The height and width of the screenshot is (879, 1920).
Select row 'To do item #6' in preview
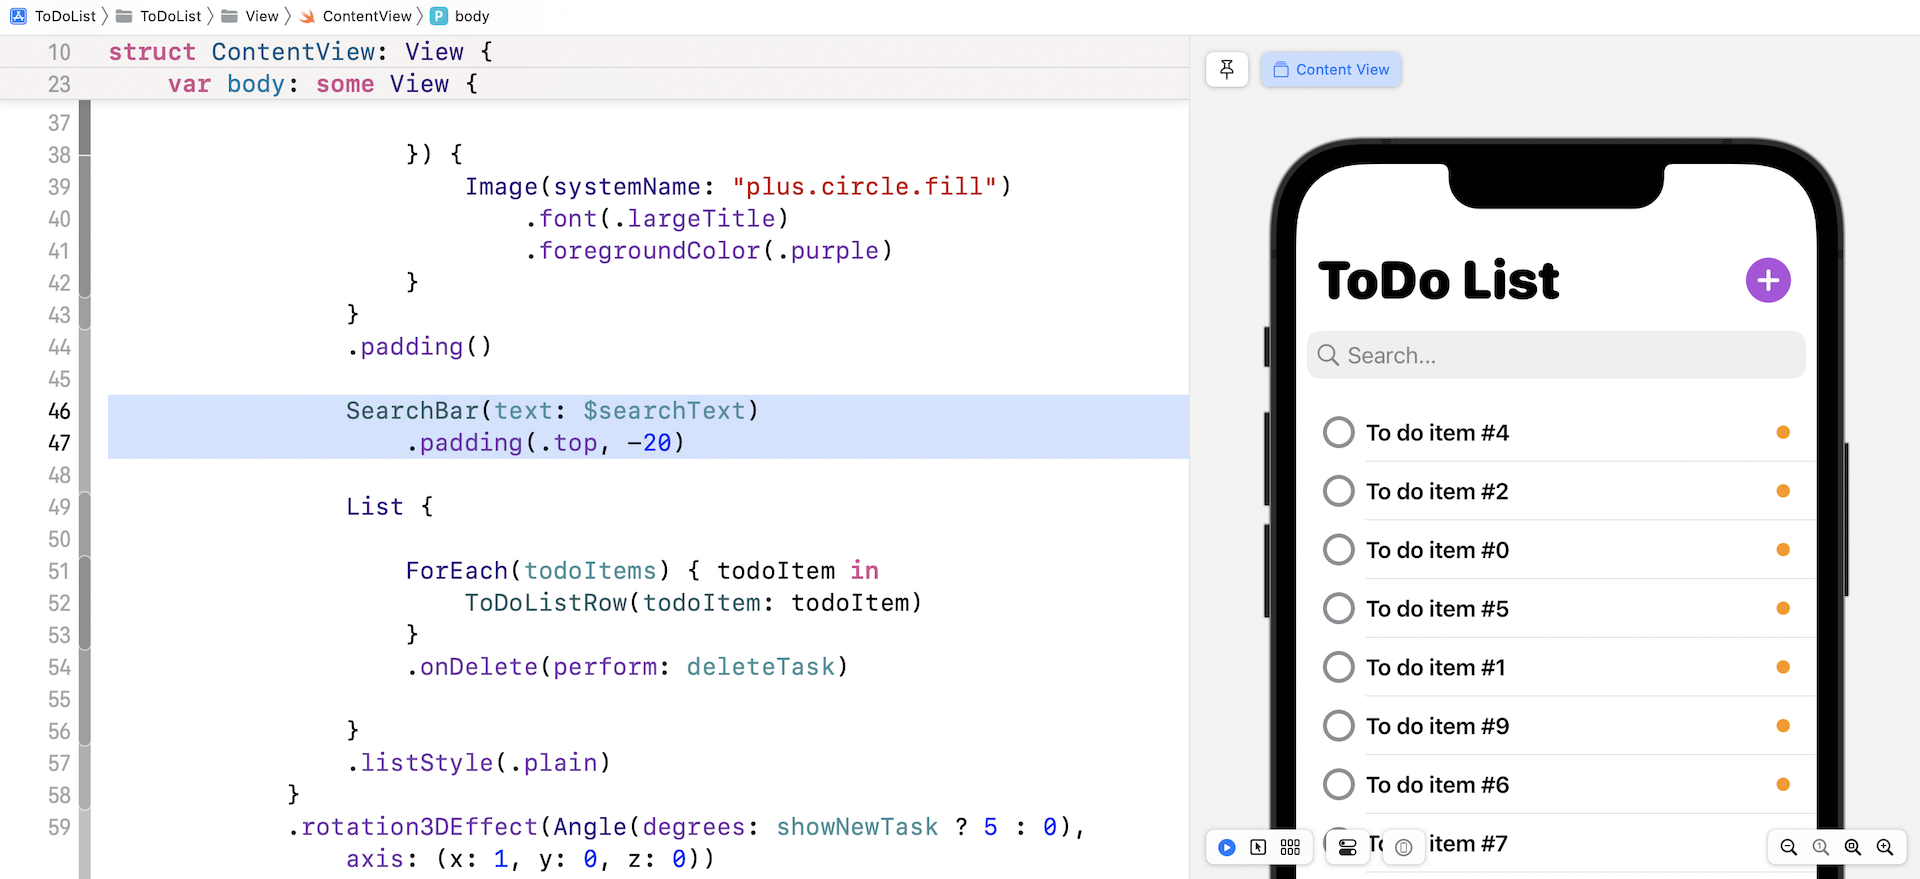click(x=1556, y=785)
